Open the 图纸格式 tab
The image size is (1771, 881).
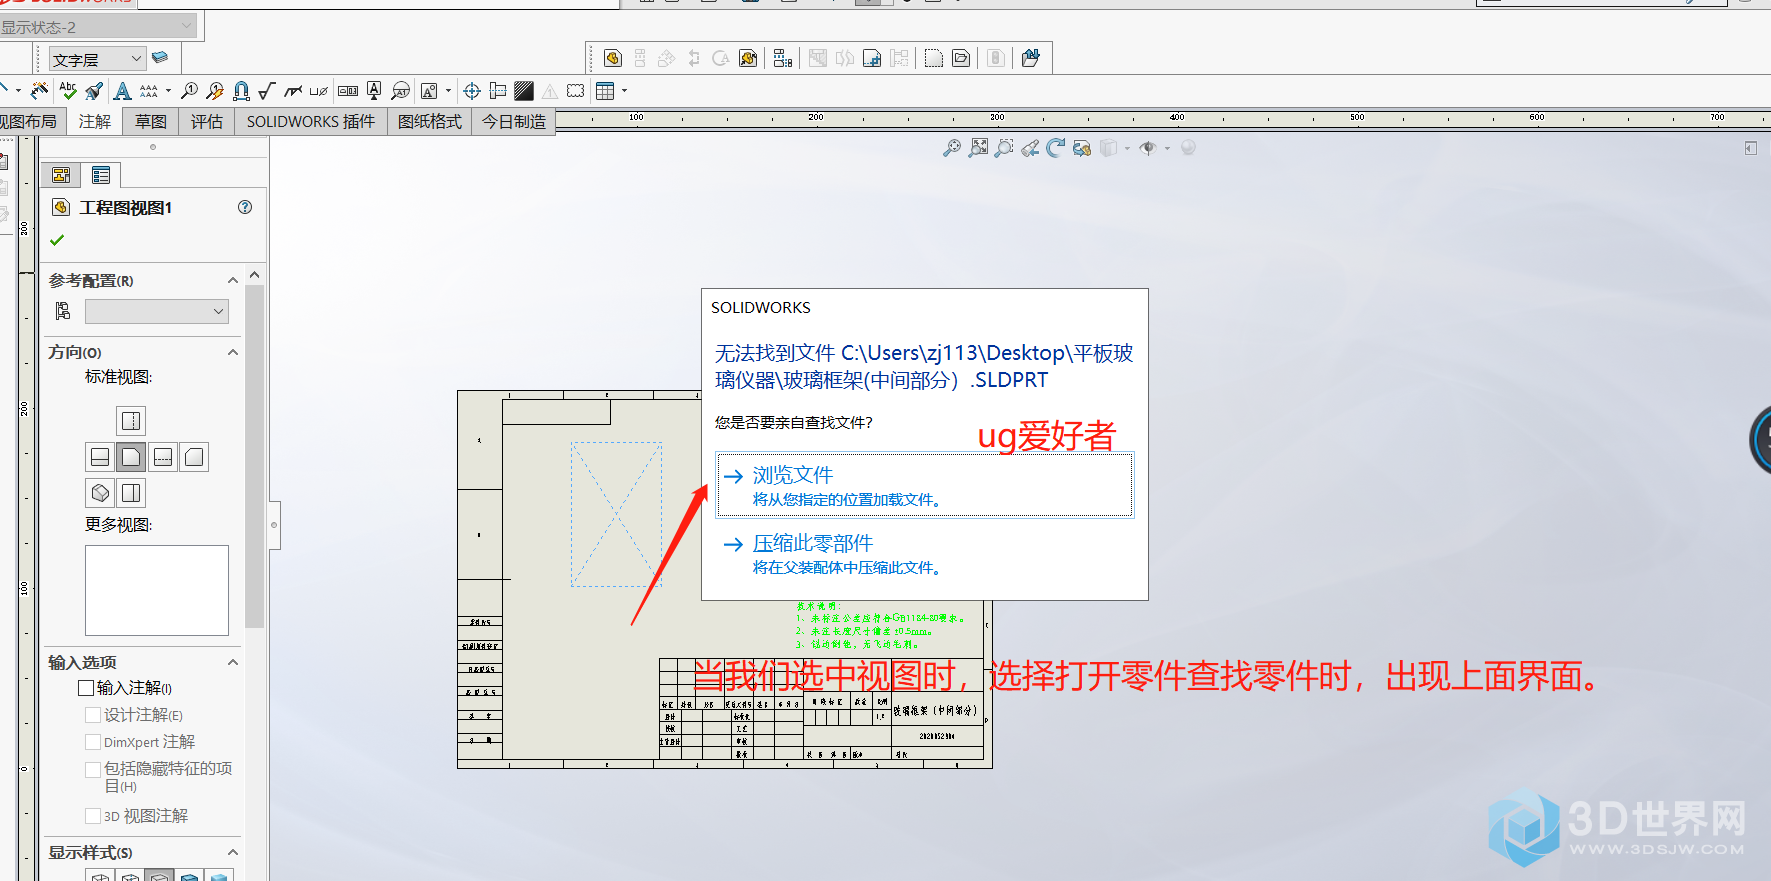coord(430,122)
